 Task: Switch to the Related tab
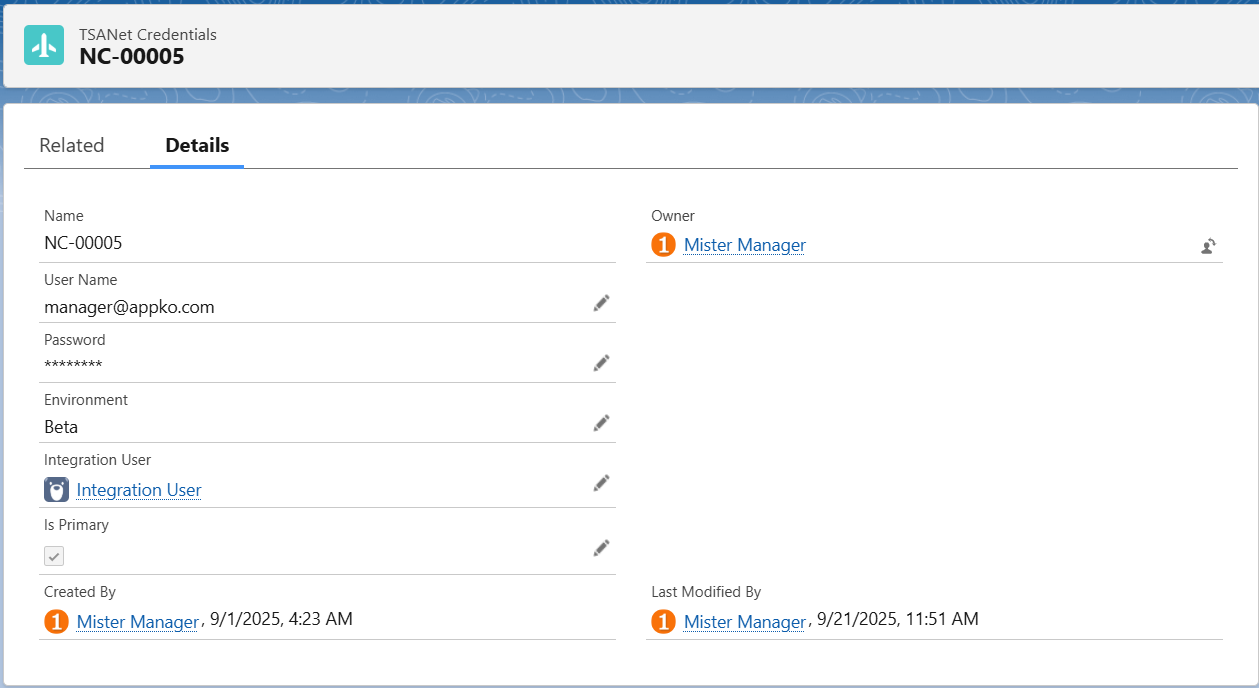pos(72,145)
